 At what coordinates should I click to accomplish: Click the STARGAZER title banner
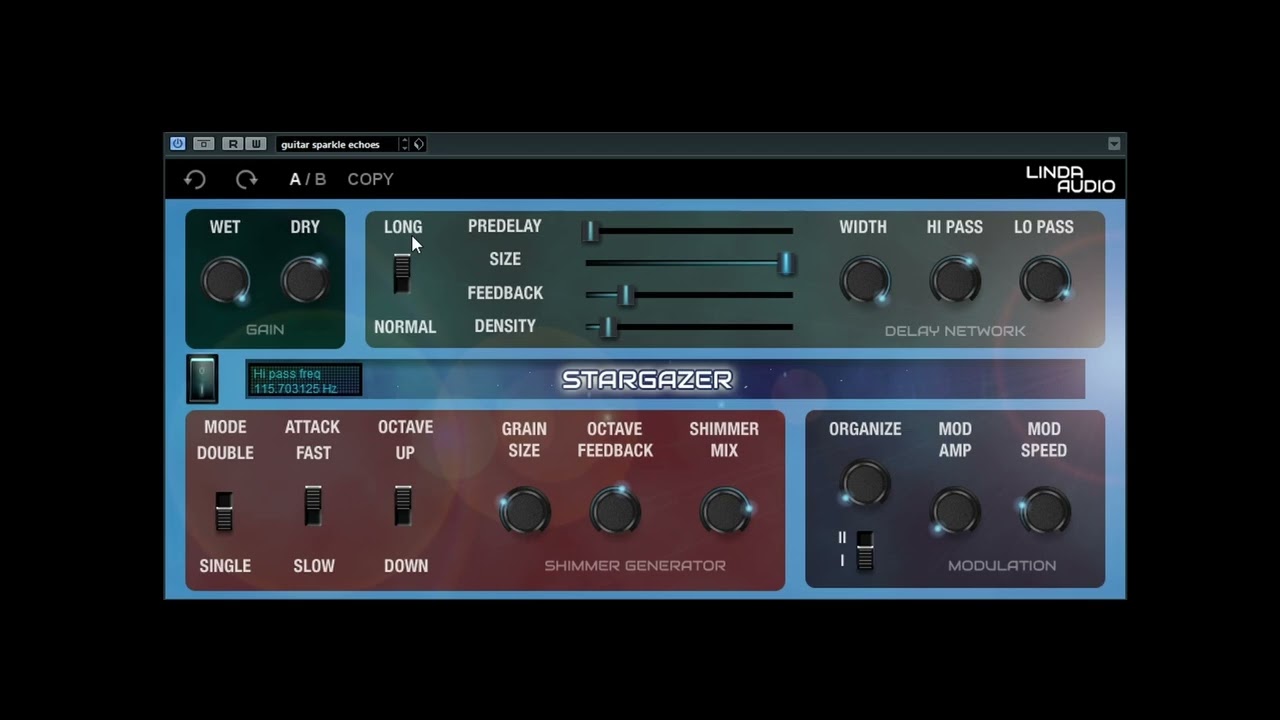tap(647, 380)
